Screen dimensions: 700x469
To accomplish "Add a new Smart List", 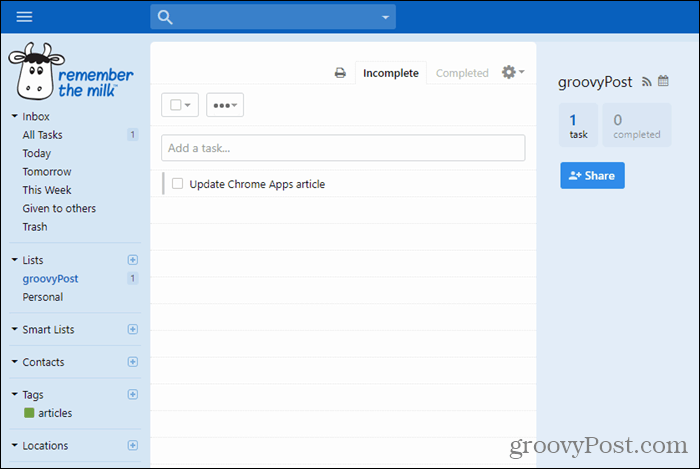I will pyautogui.click(x=133, y=329).
